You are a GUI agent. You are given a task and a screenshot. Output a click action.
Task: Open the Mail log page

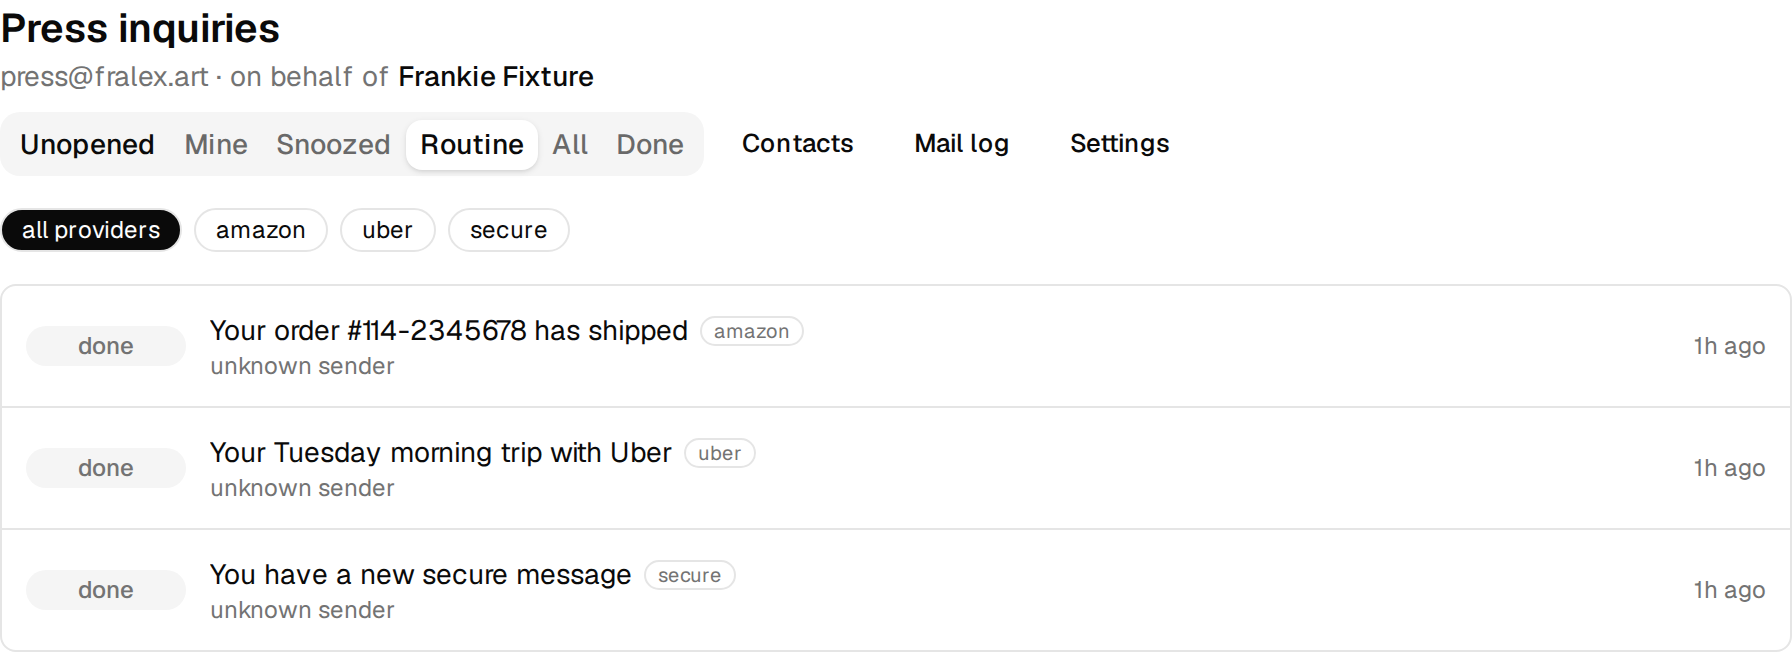tap(962, 143)
